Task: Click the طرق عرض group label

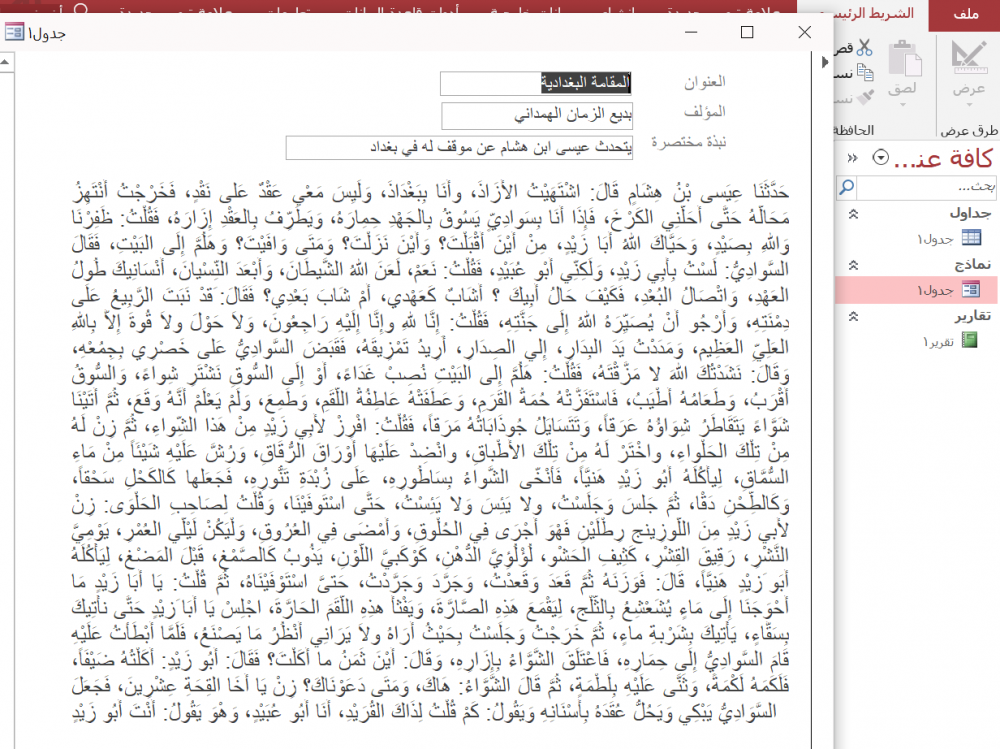Action: (x=969, y=131)
